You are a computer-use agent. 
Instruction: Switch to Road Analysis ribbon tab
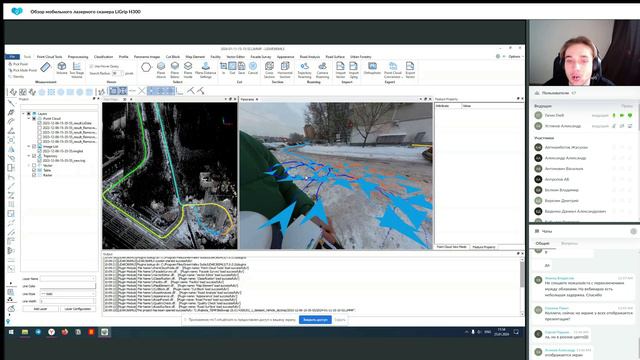[310, 57]
